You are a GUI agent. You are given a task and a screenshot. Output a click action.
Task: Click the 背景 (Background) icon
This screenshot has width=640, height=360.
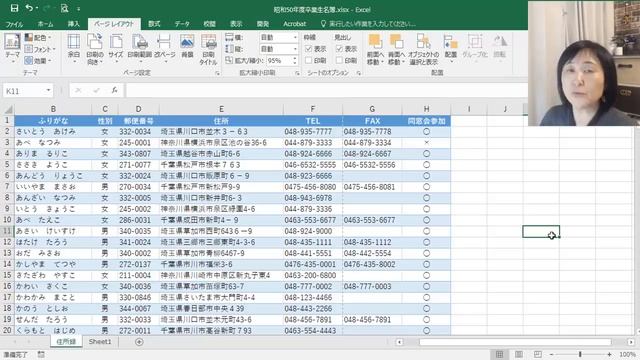coord(187,46)
